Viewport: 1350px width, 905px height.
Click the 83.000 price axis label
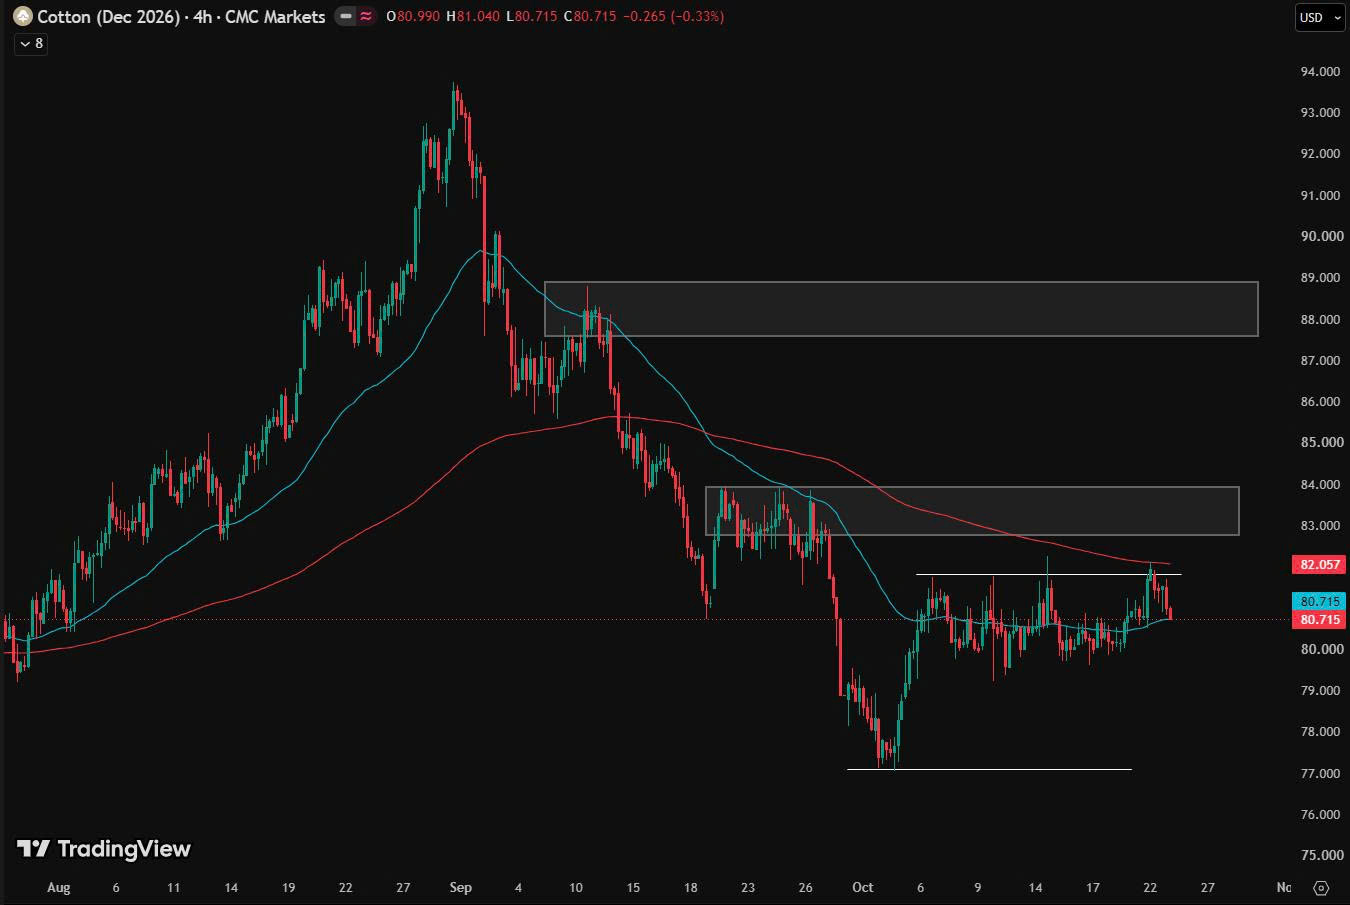pyautogui.click(x=1320, y=525)
